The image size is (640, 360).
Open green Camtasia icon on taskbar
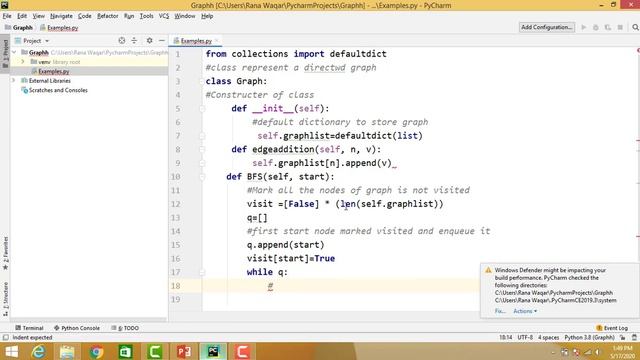pos(155,351)
